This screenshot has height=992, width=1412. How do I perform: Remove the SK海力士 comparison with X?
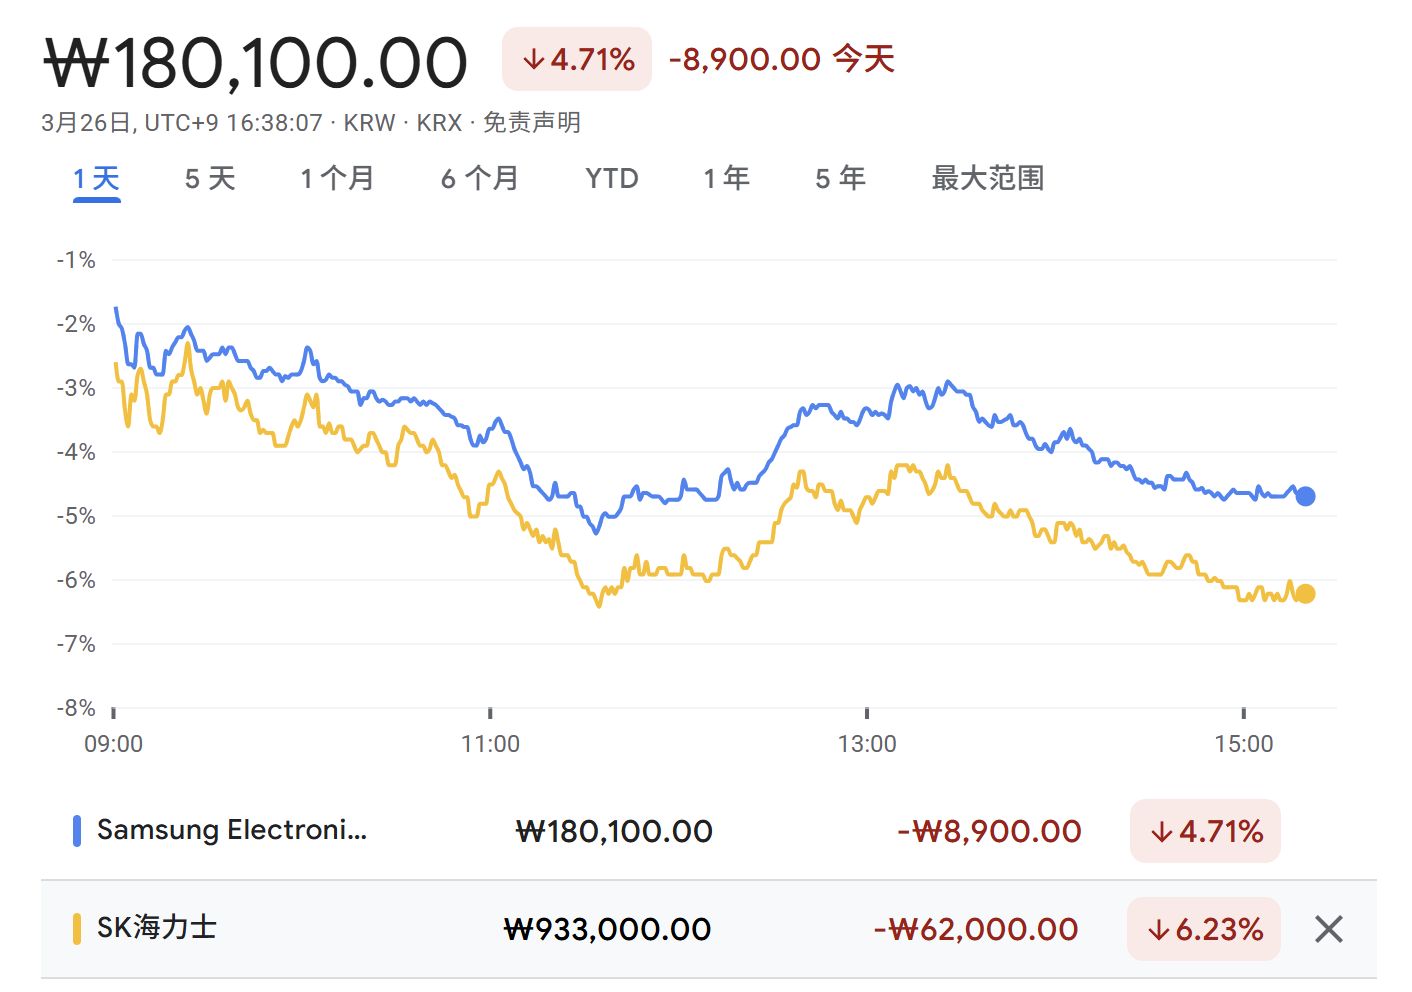coord(1328,929)
